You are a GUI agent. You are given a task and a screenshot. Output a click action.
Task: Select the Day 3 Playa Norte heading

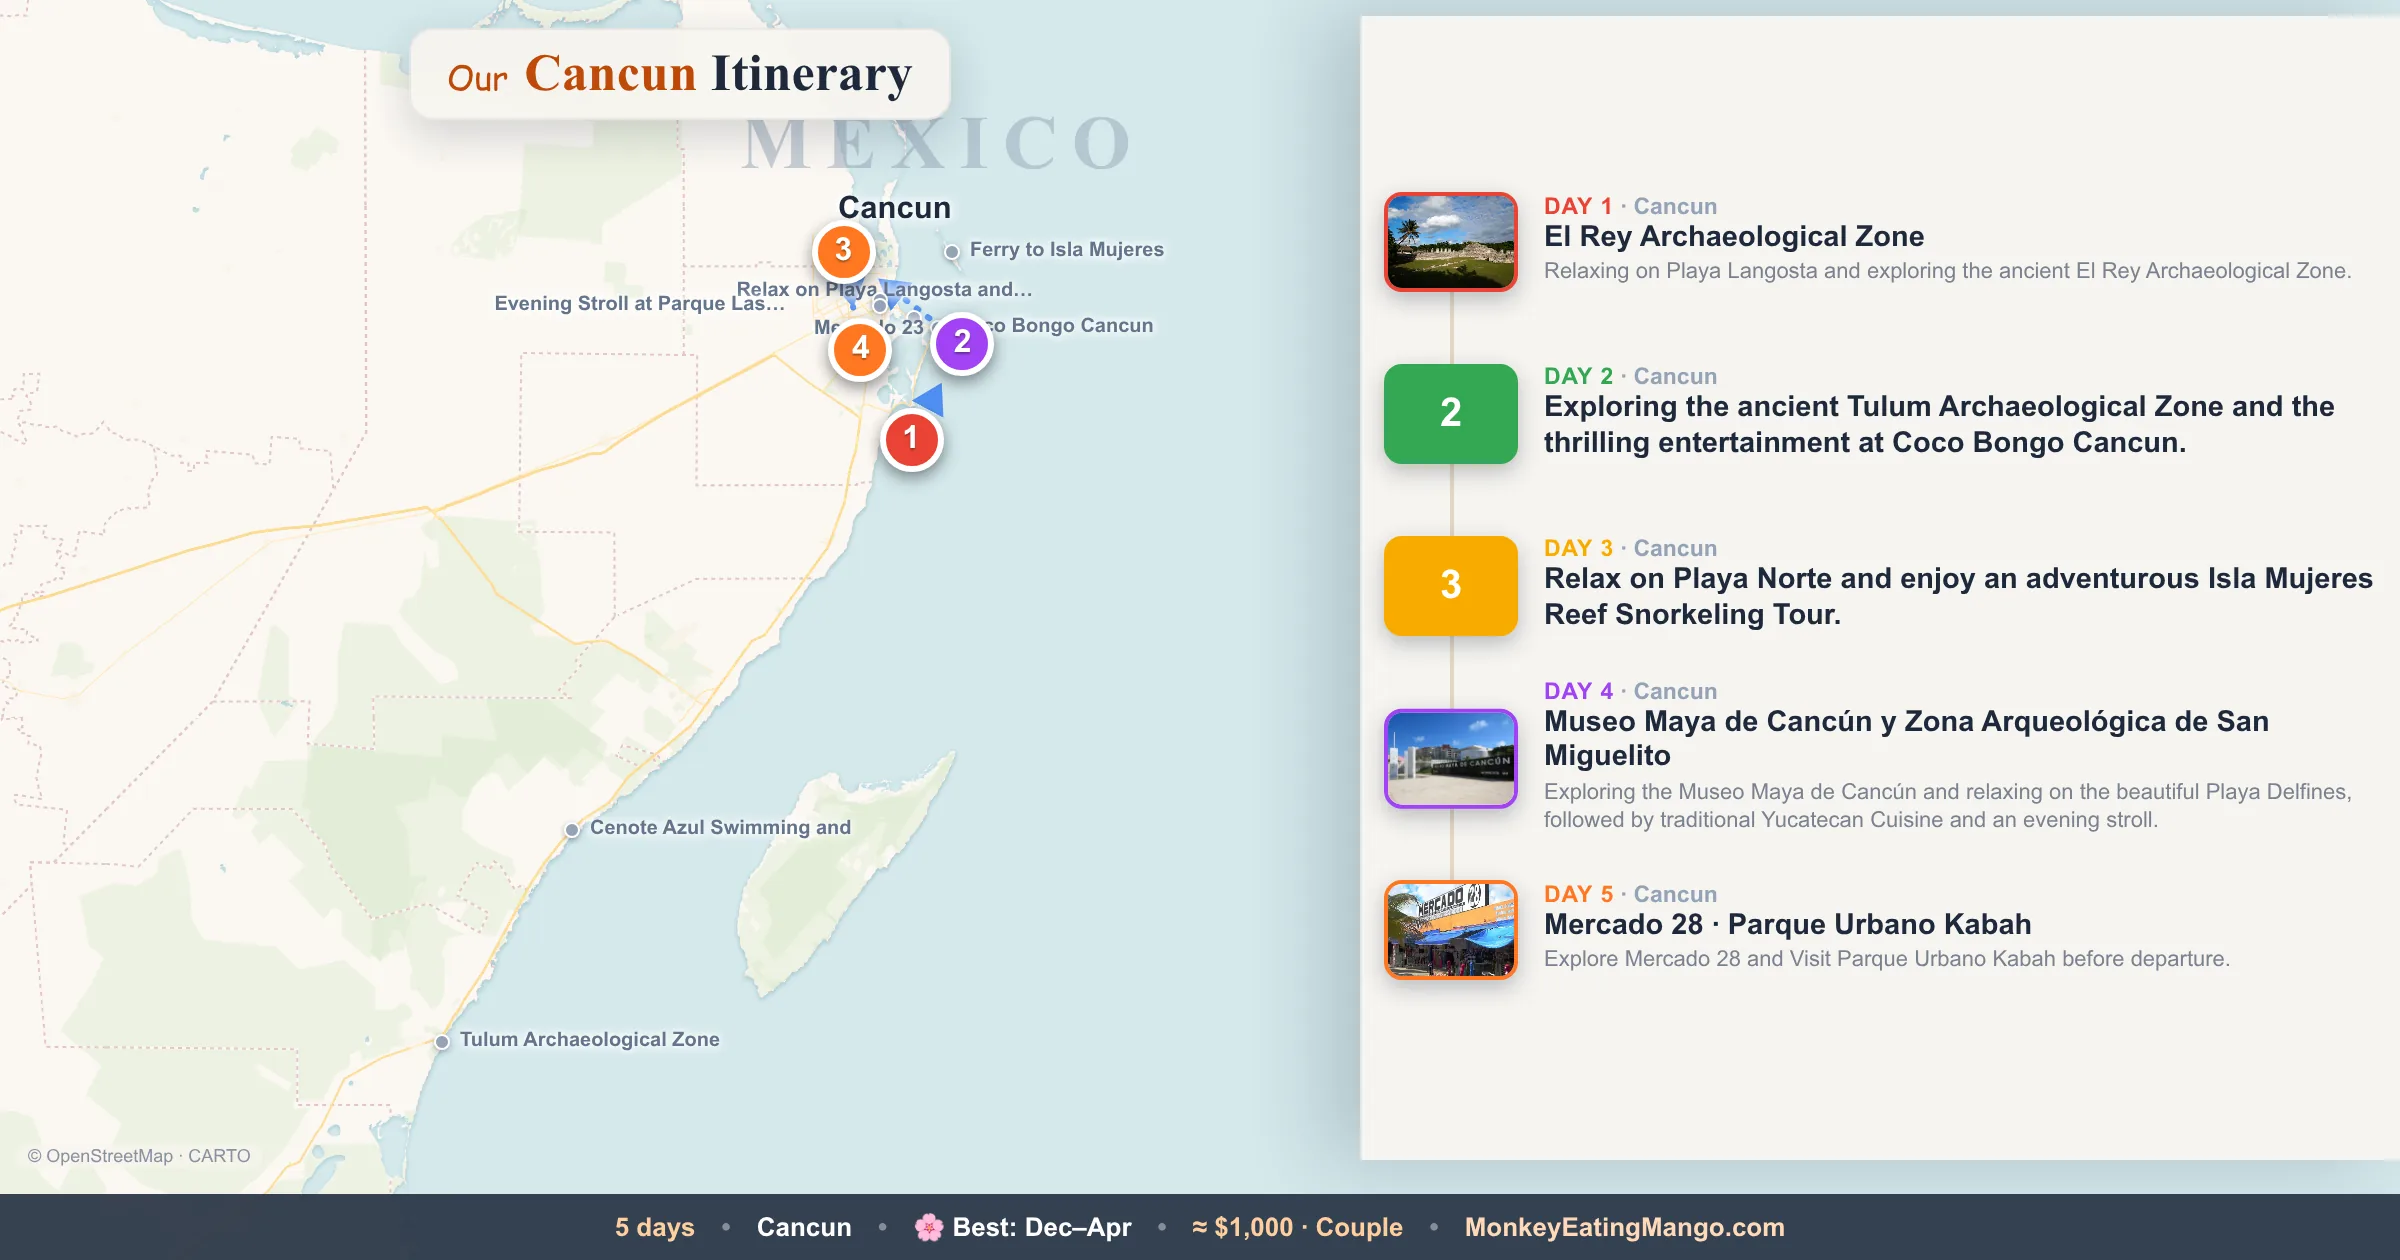pos(1958,596)
